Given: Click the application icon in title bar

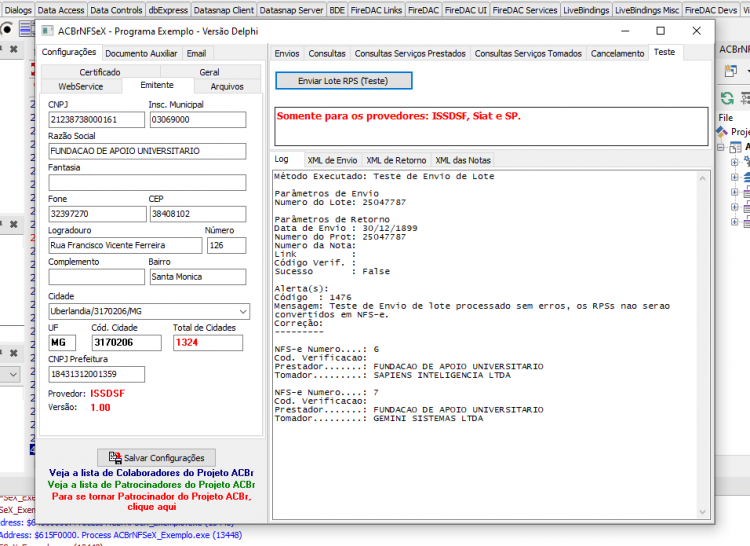Looking at the screenshot, I should pos(47,31).
